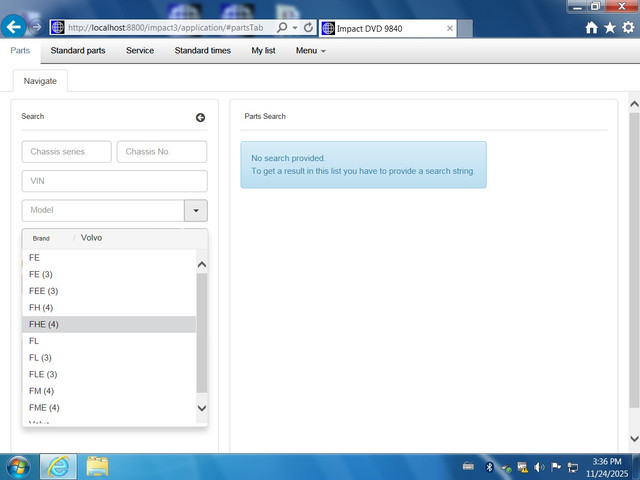Click the browser forward arrow button

[37, 27]
